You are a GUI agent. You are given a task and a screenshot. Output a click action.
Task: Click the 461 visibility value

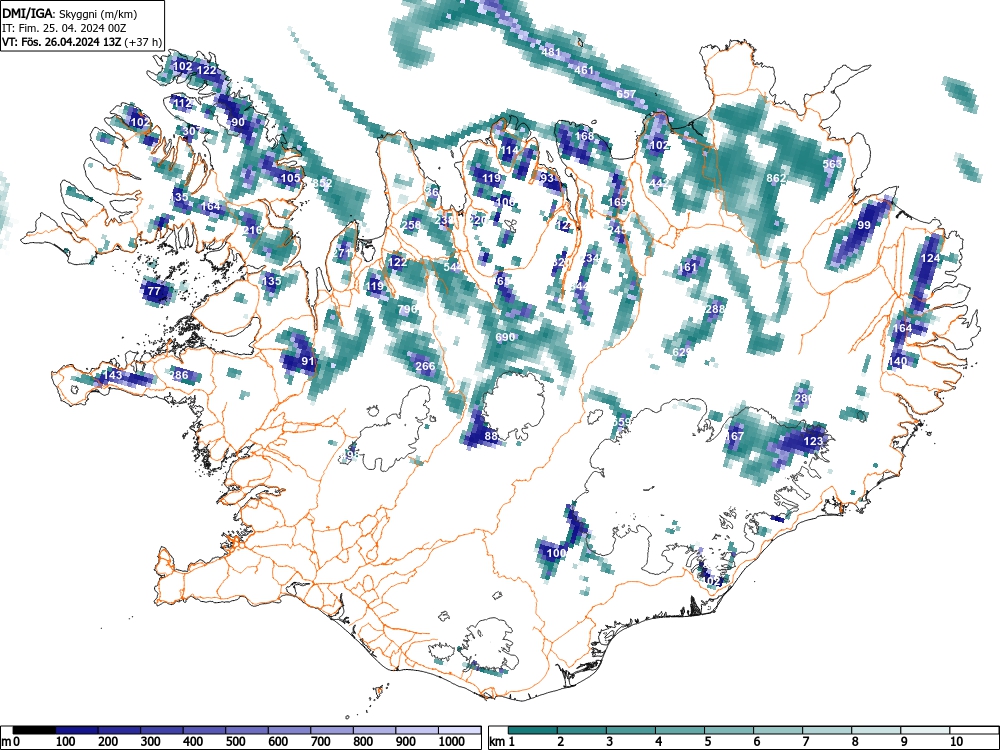click(x=584, y=70)
